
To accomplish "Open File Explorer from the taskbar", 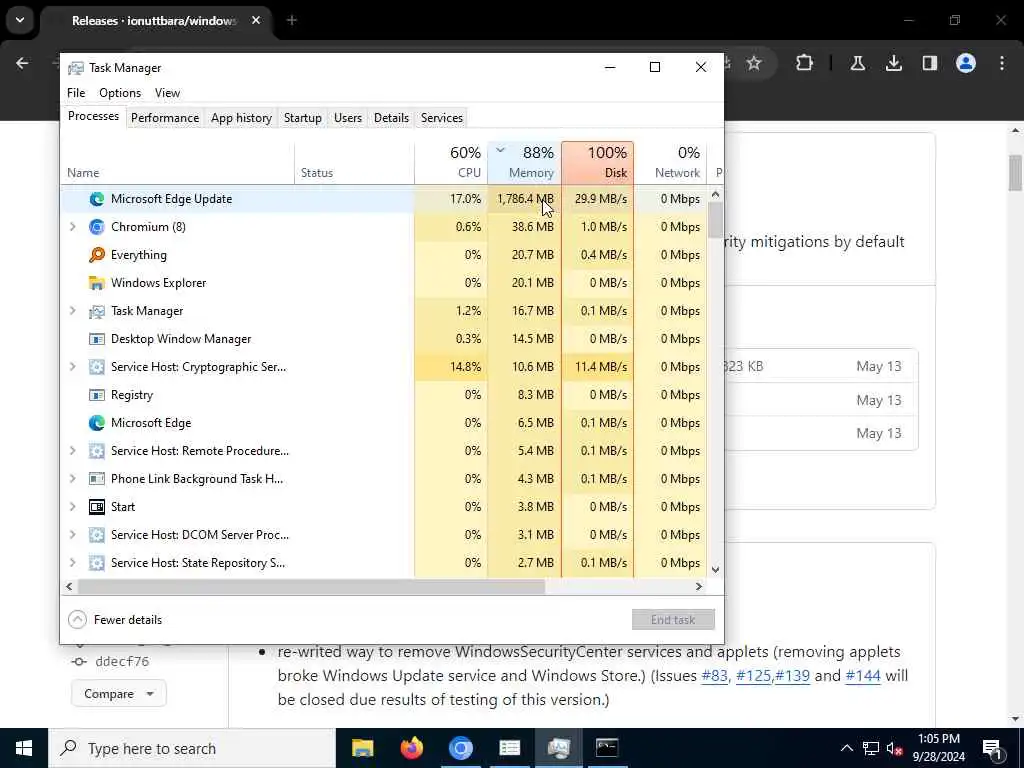I will pyautogui.click(x=362, y=748).
